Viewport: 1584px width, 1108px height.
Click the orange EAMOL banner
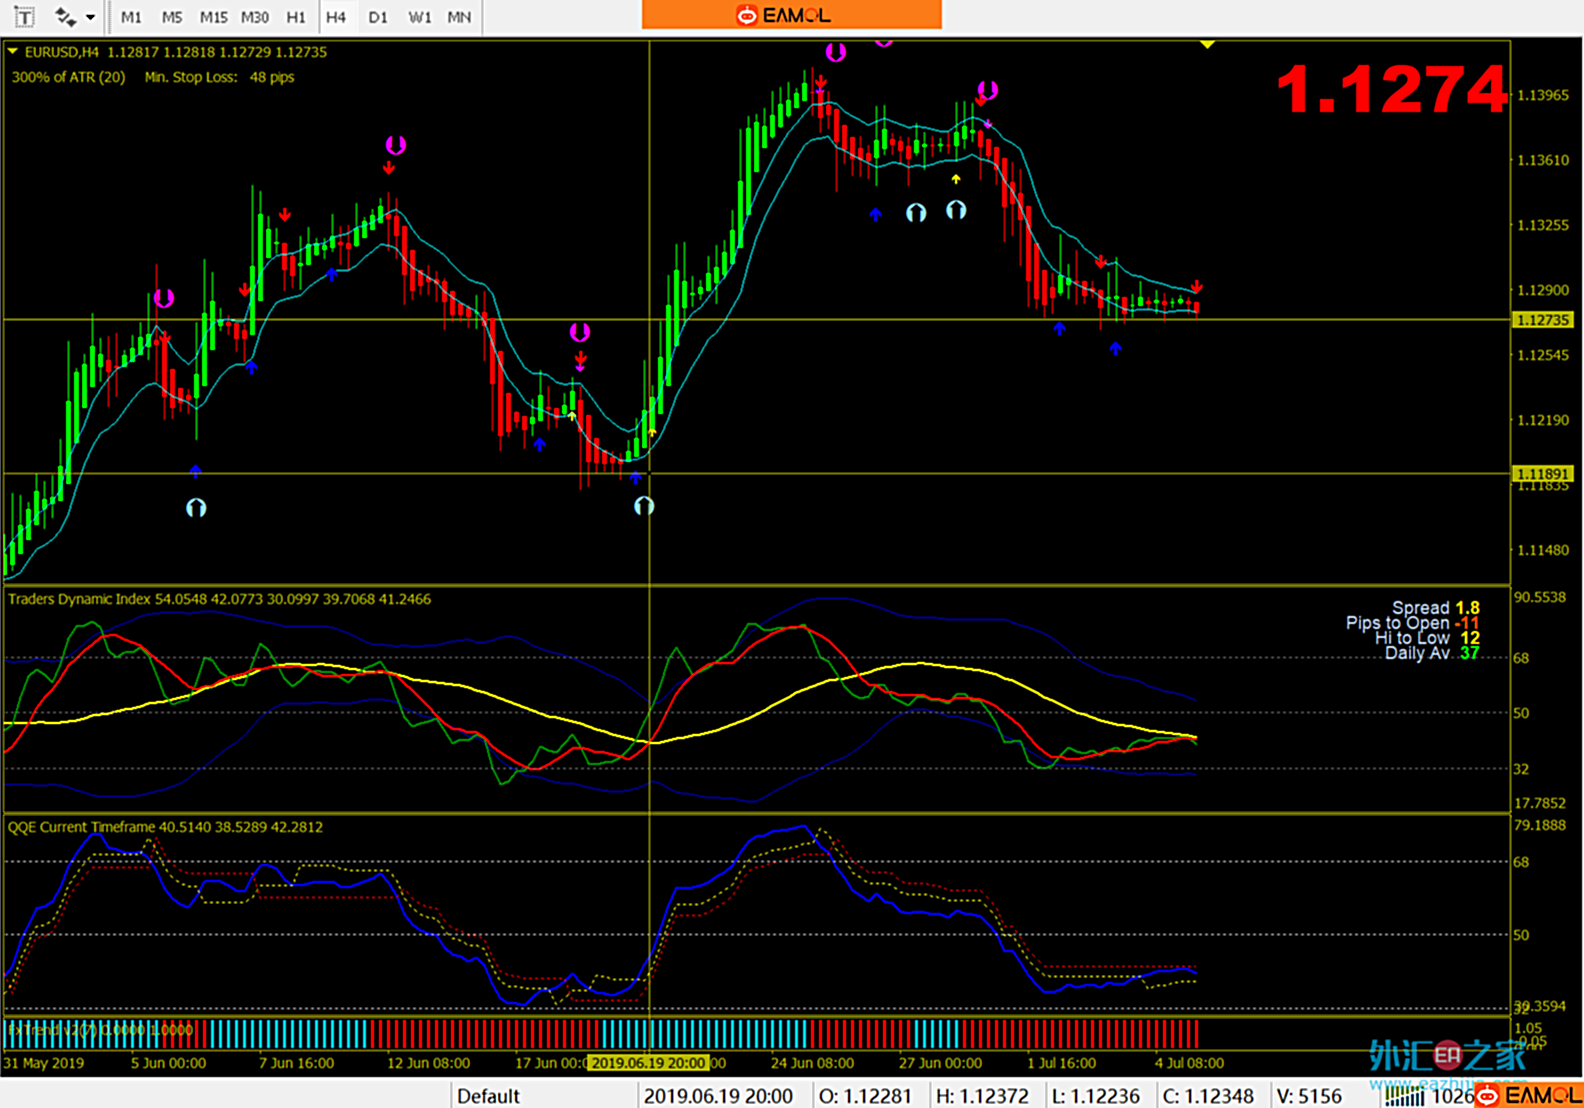pos(791,15)
